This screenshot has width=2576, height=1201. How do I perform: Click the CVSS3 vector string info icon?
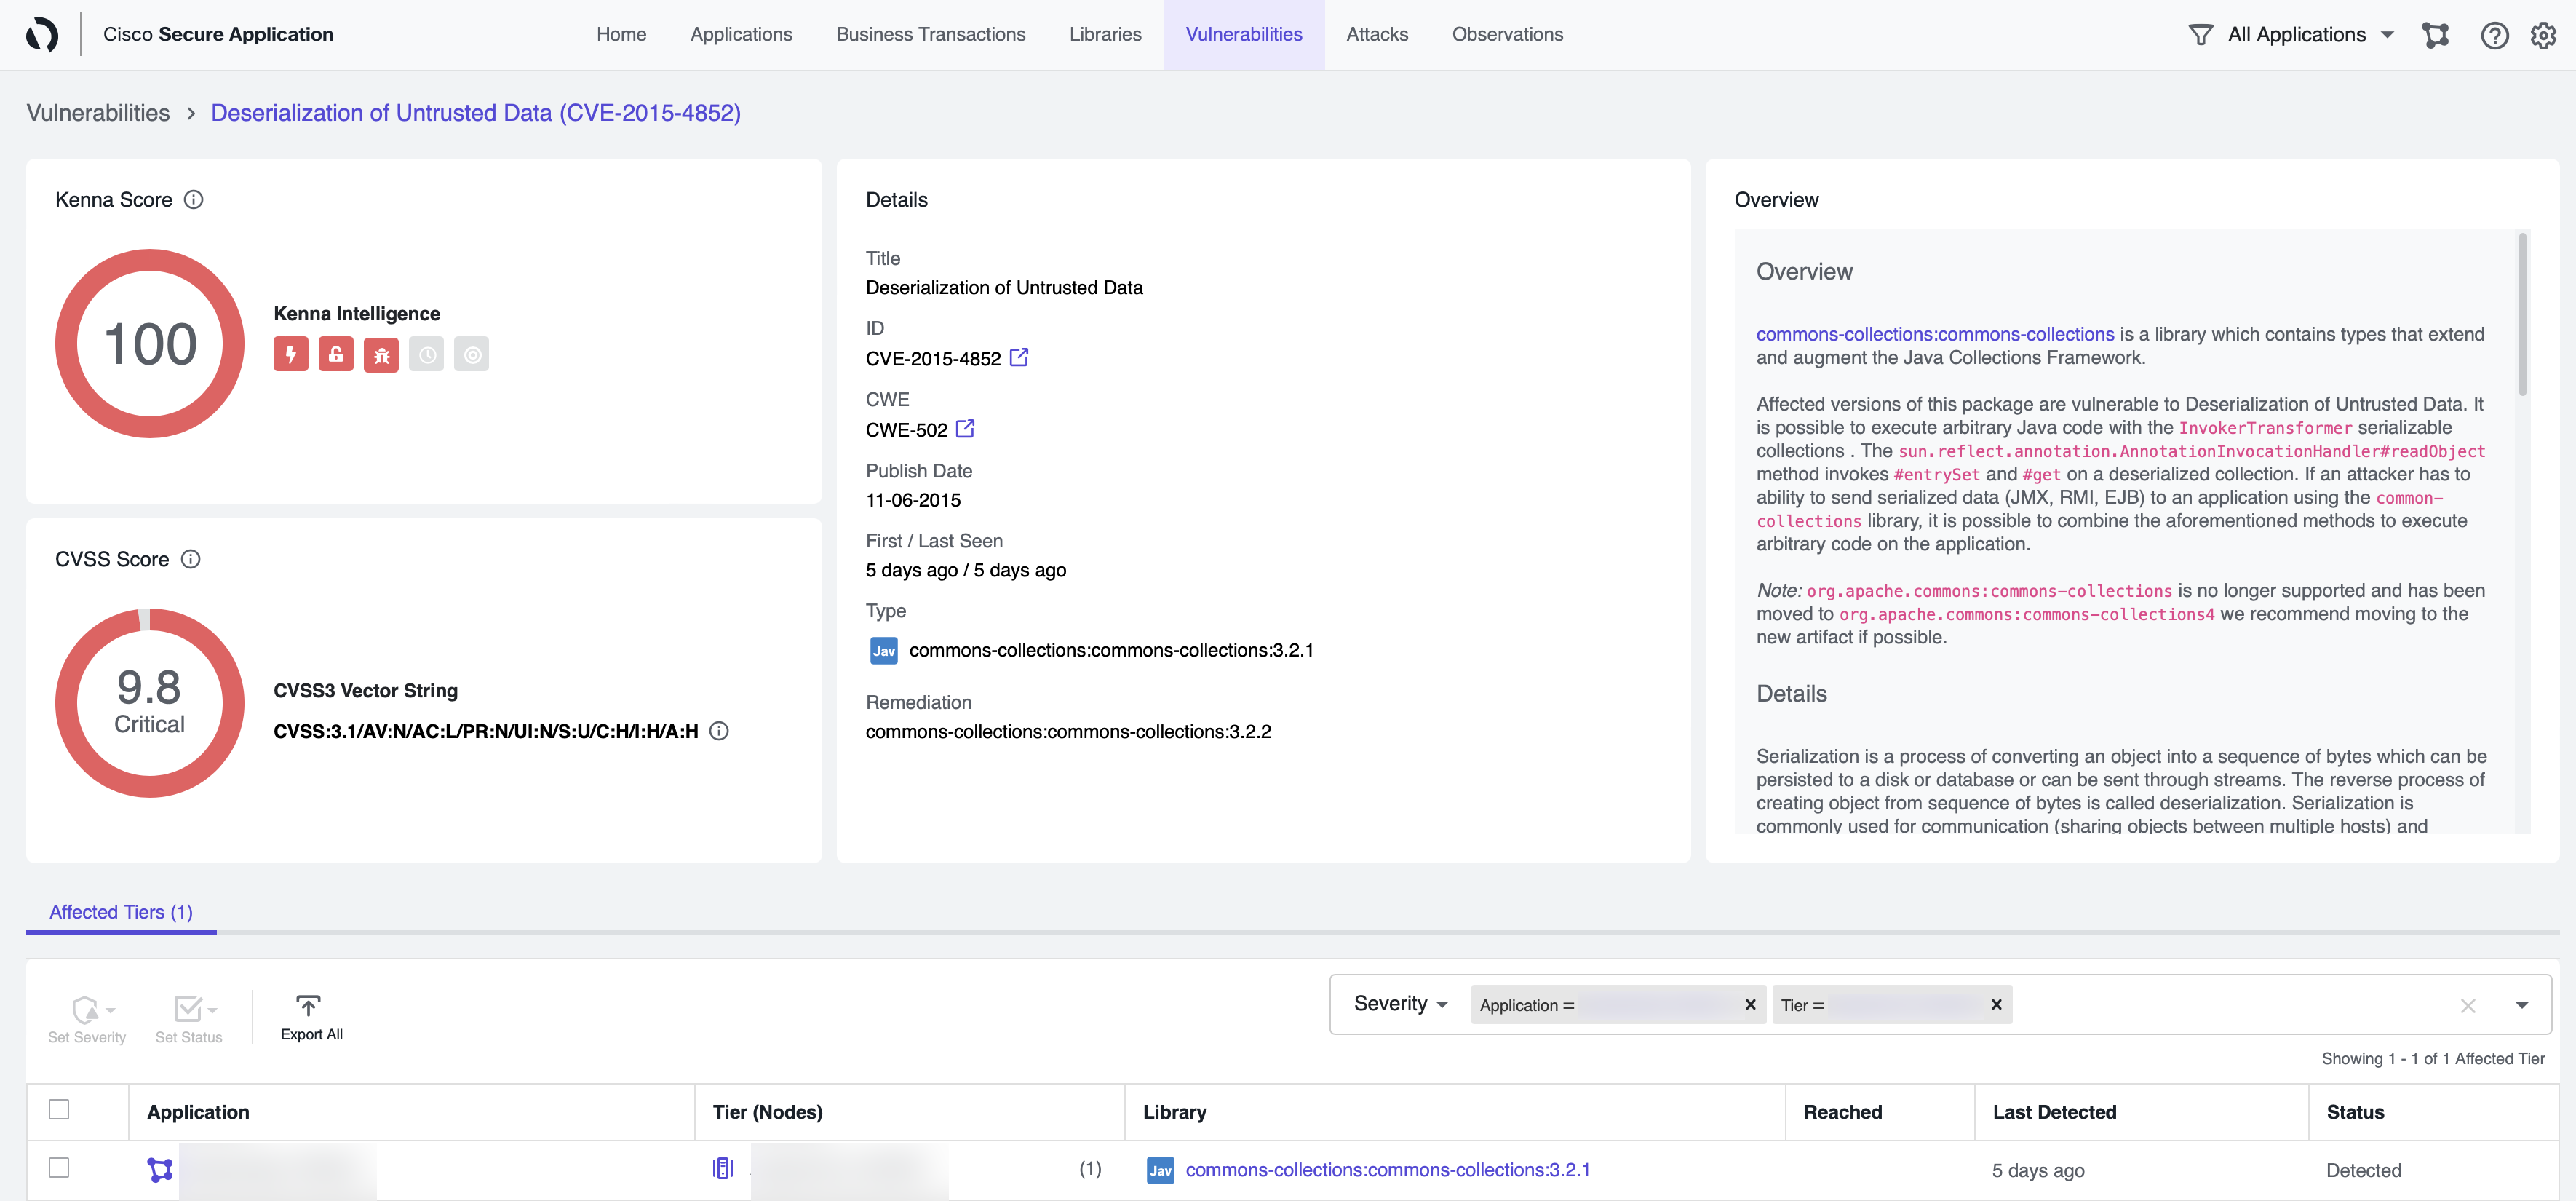pos(719,731)
